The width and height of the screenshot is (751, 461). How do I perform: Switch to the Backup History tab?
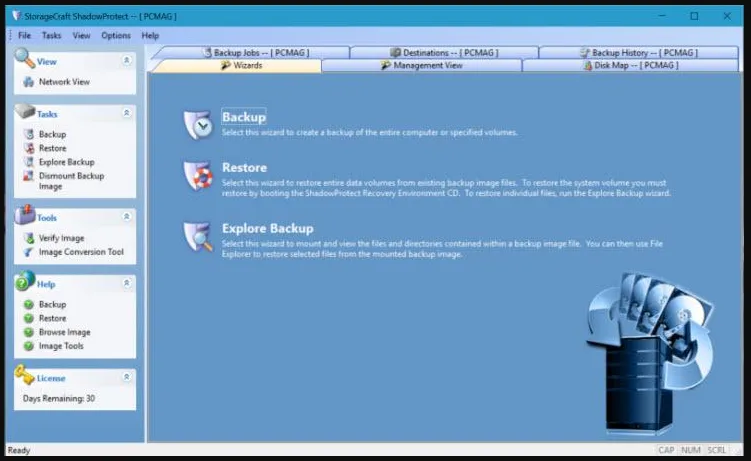click(x=639, y=53)
